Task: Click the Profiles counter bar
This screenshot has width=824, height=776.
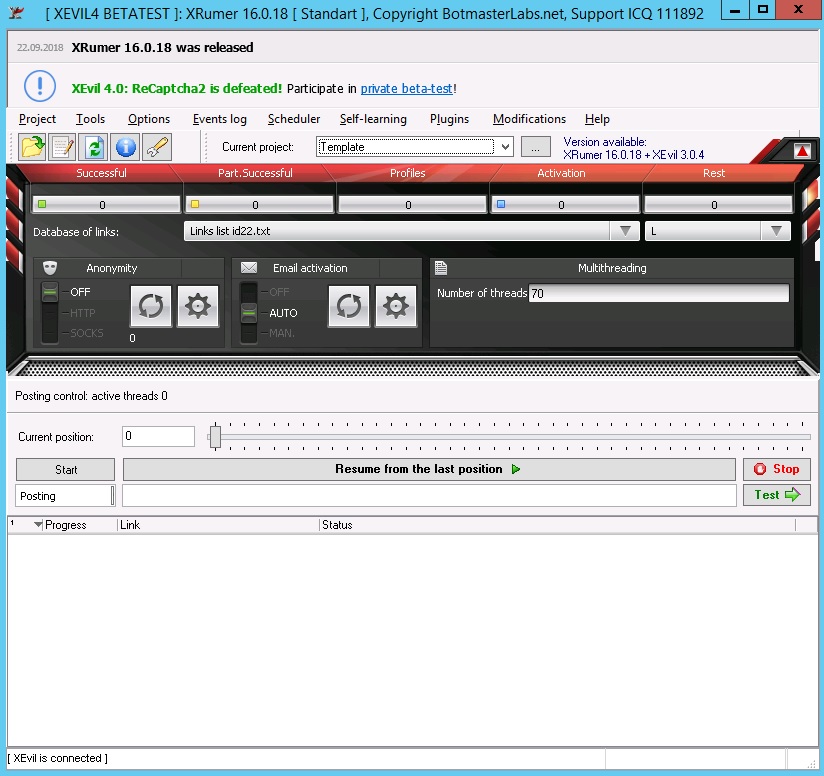Action: (412, 204)
